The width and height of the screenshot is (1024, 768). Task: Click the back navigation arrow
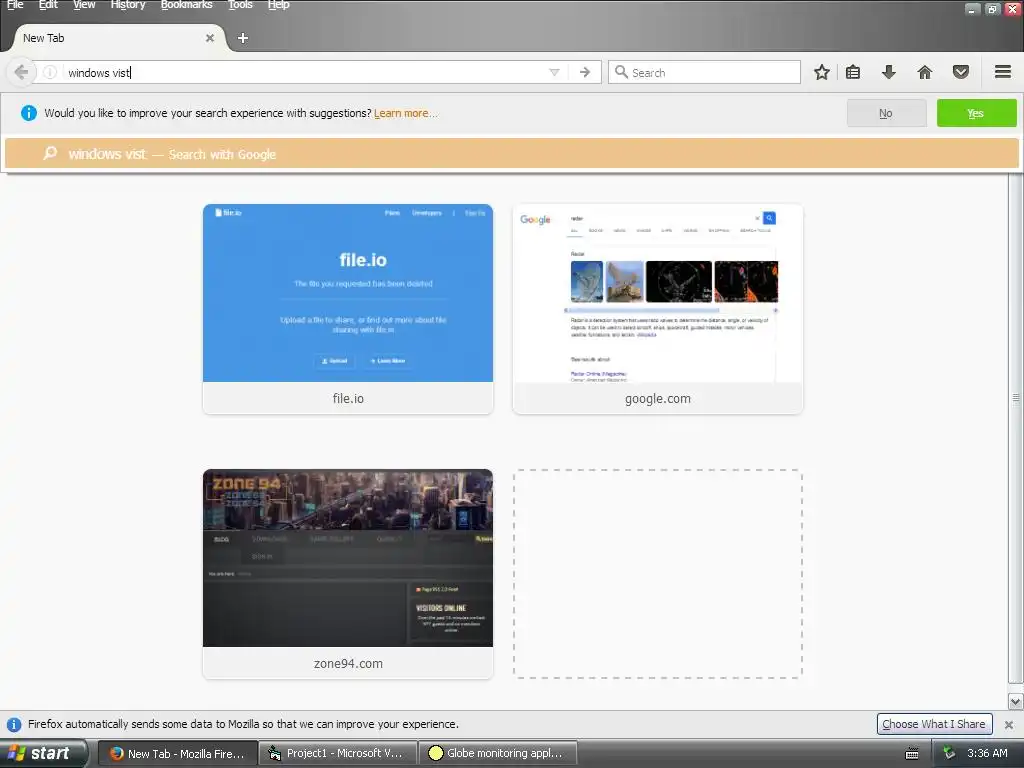20,72
